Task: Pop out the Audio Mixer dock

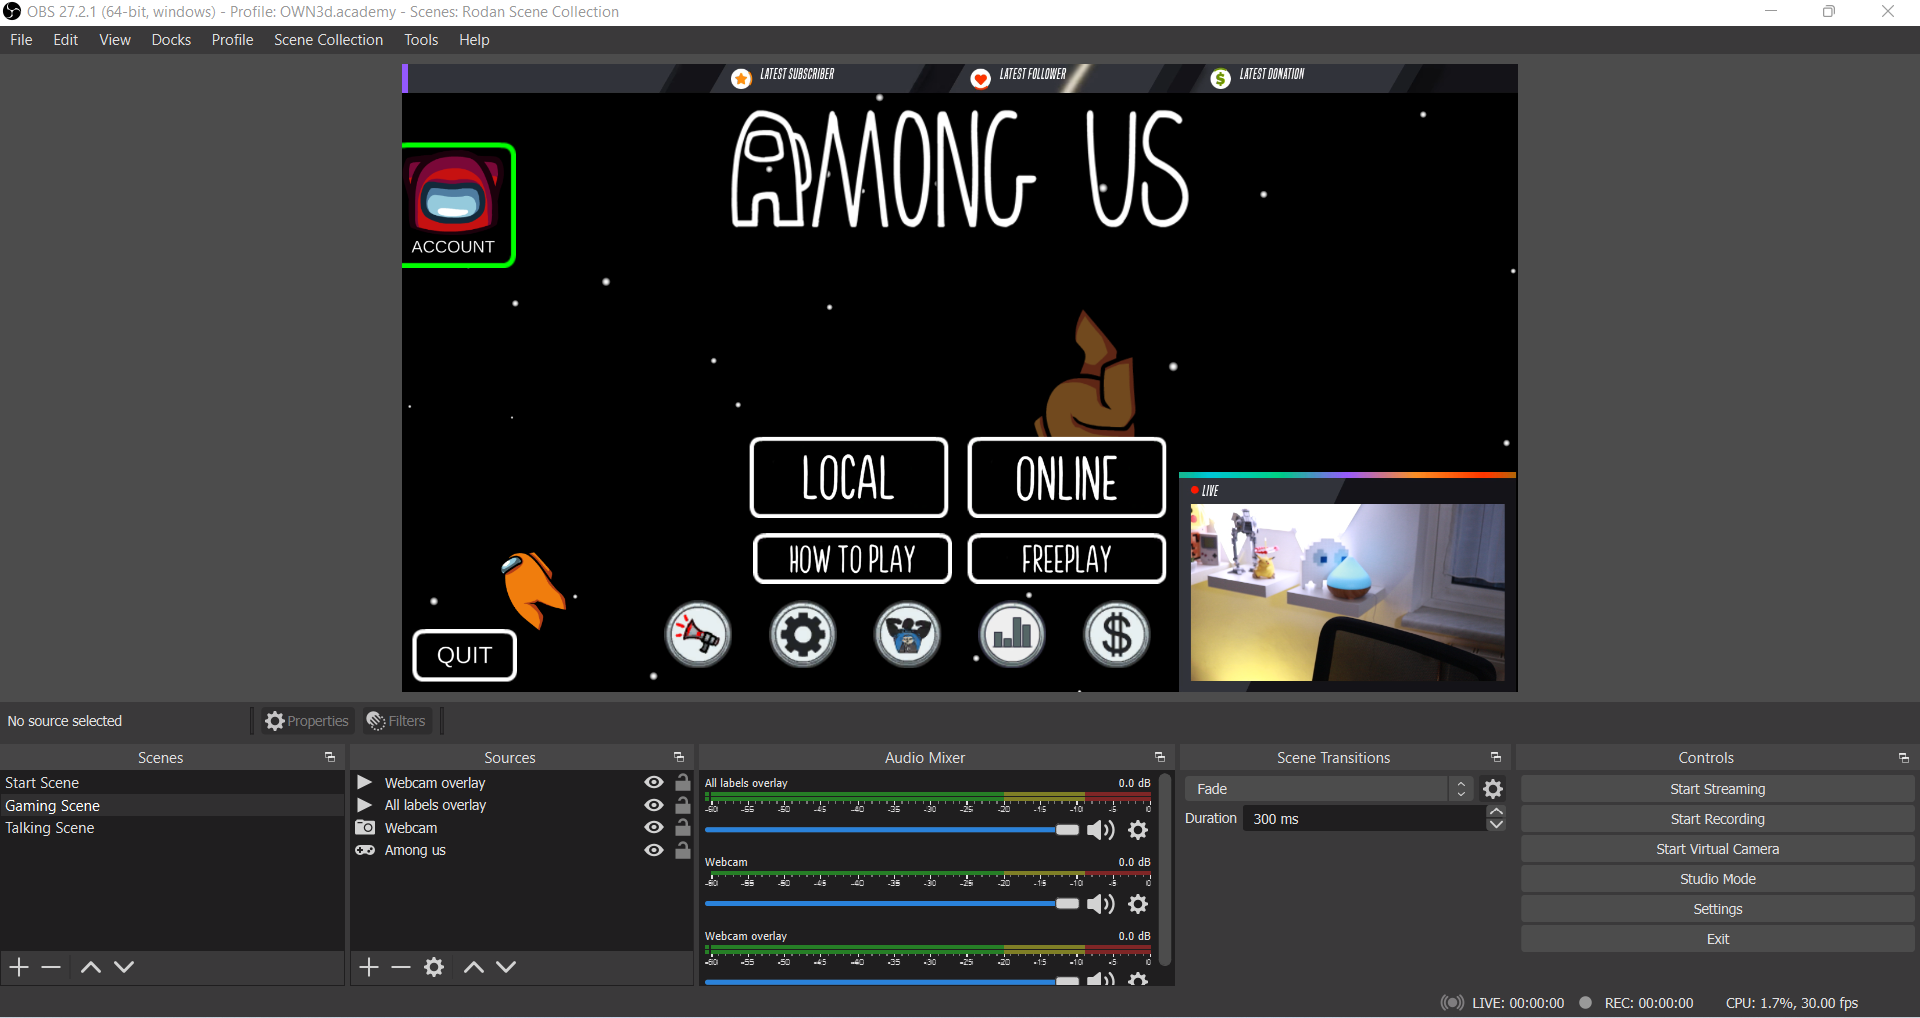Action: 1160,758
